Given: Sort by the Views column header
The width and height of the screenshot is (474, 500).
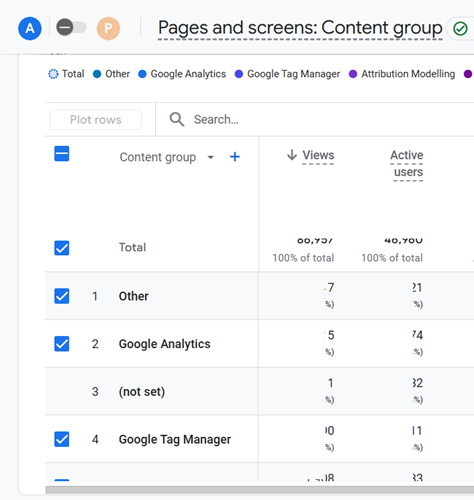Looking at the screenshot, I should 318,155.
